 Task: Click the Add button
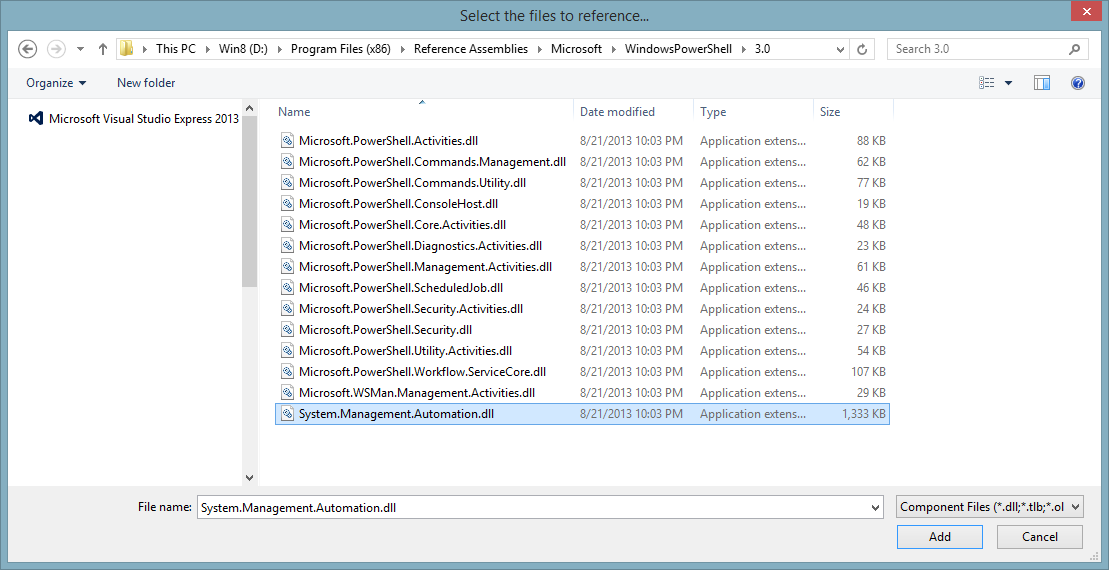(x=940, y=537)
